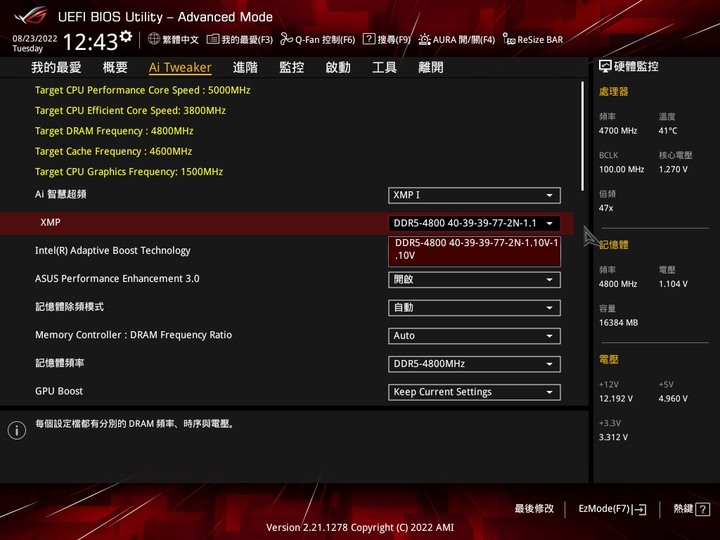Open 我的最愛(F3) favorites icon
Screen dimensions: 720x540
coord(213,39)
